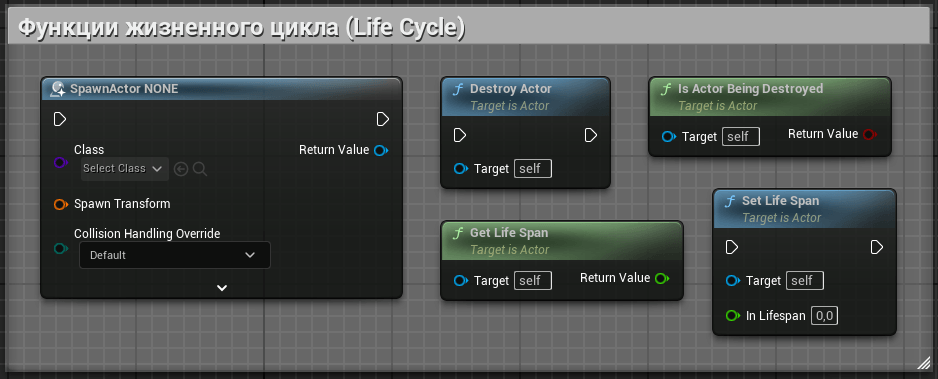
Task: Open the Collision Handling Override Default dropdown
Action: point(175,255)
